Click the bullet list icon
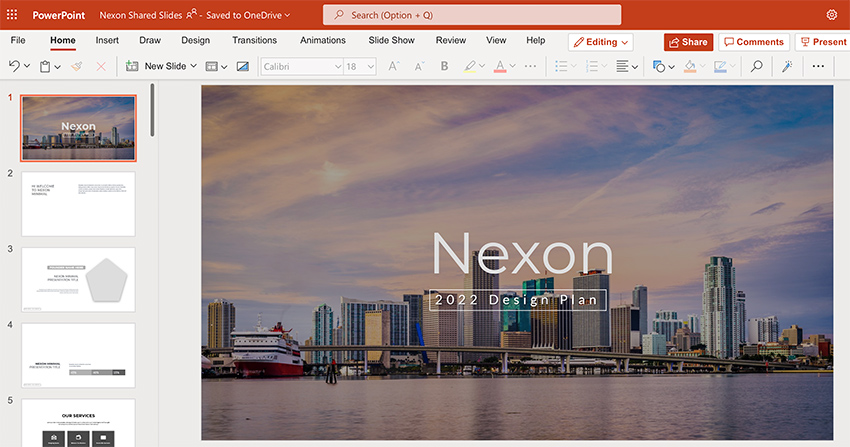This screenshot has height=447, width=850. 561,66
